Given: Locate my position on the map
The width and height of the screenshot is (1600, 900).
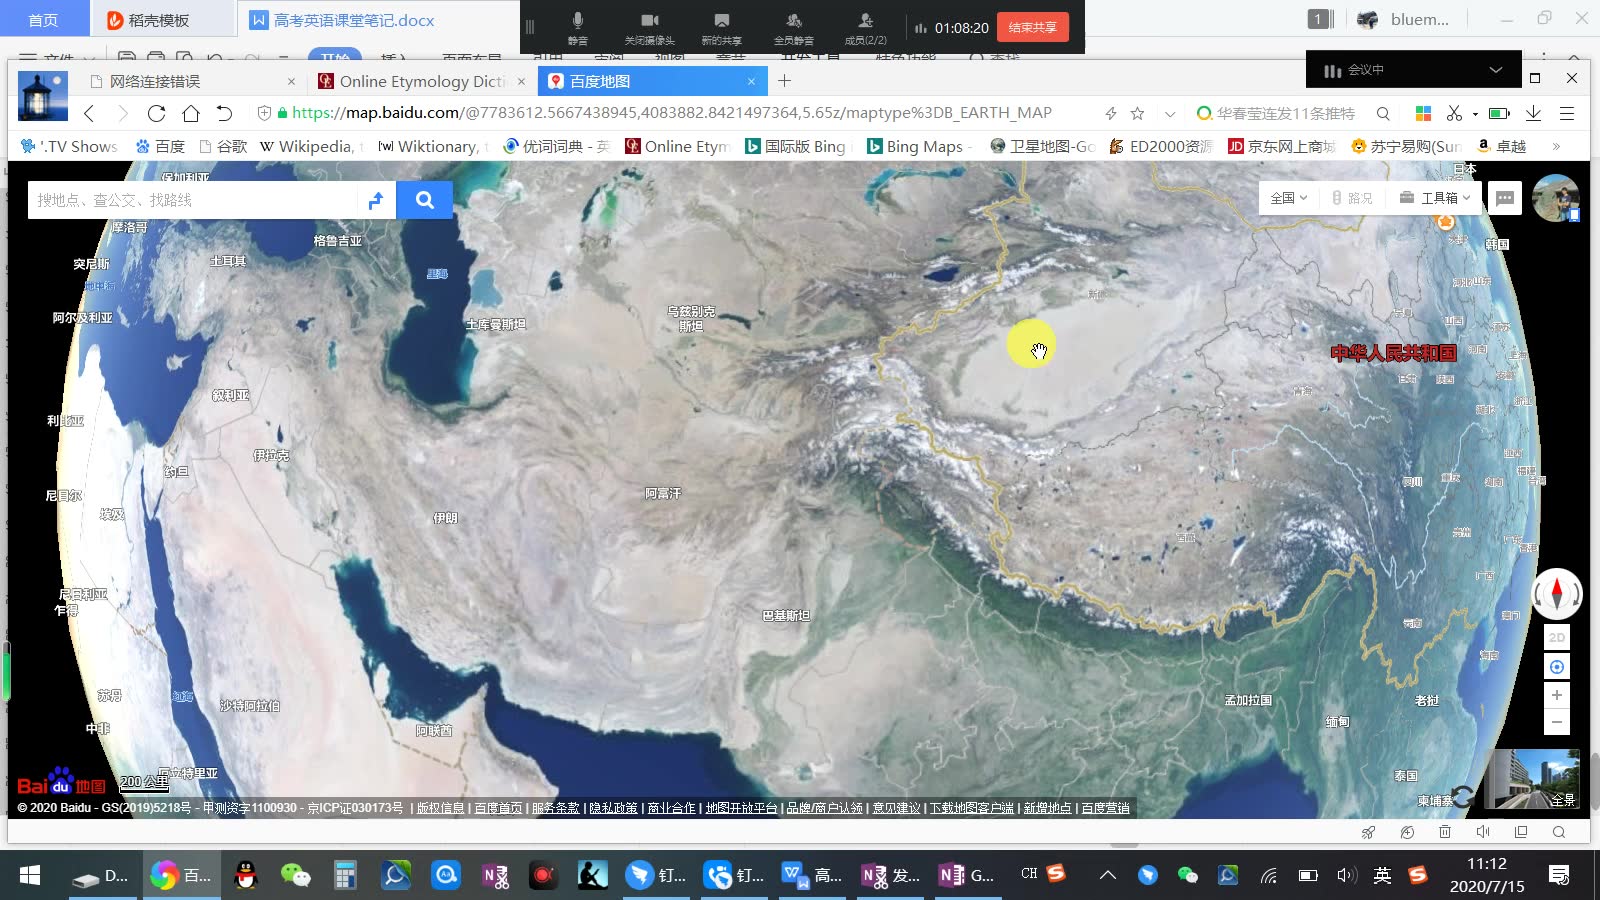Looking at the screenshot, I should point(1557,667).
